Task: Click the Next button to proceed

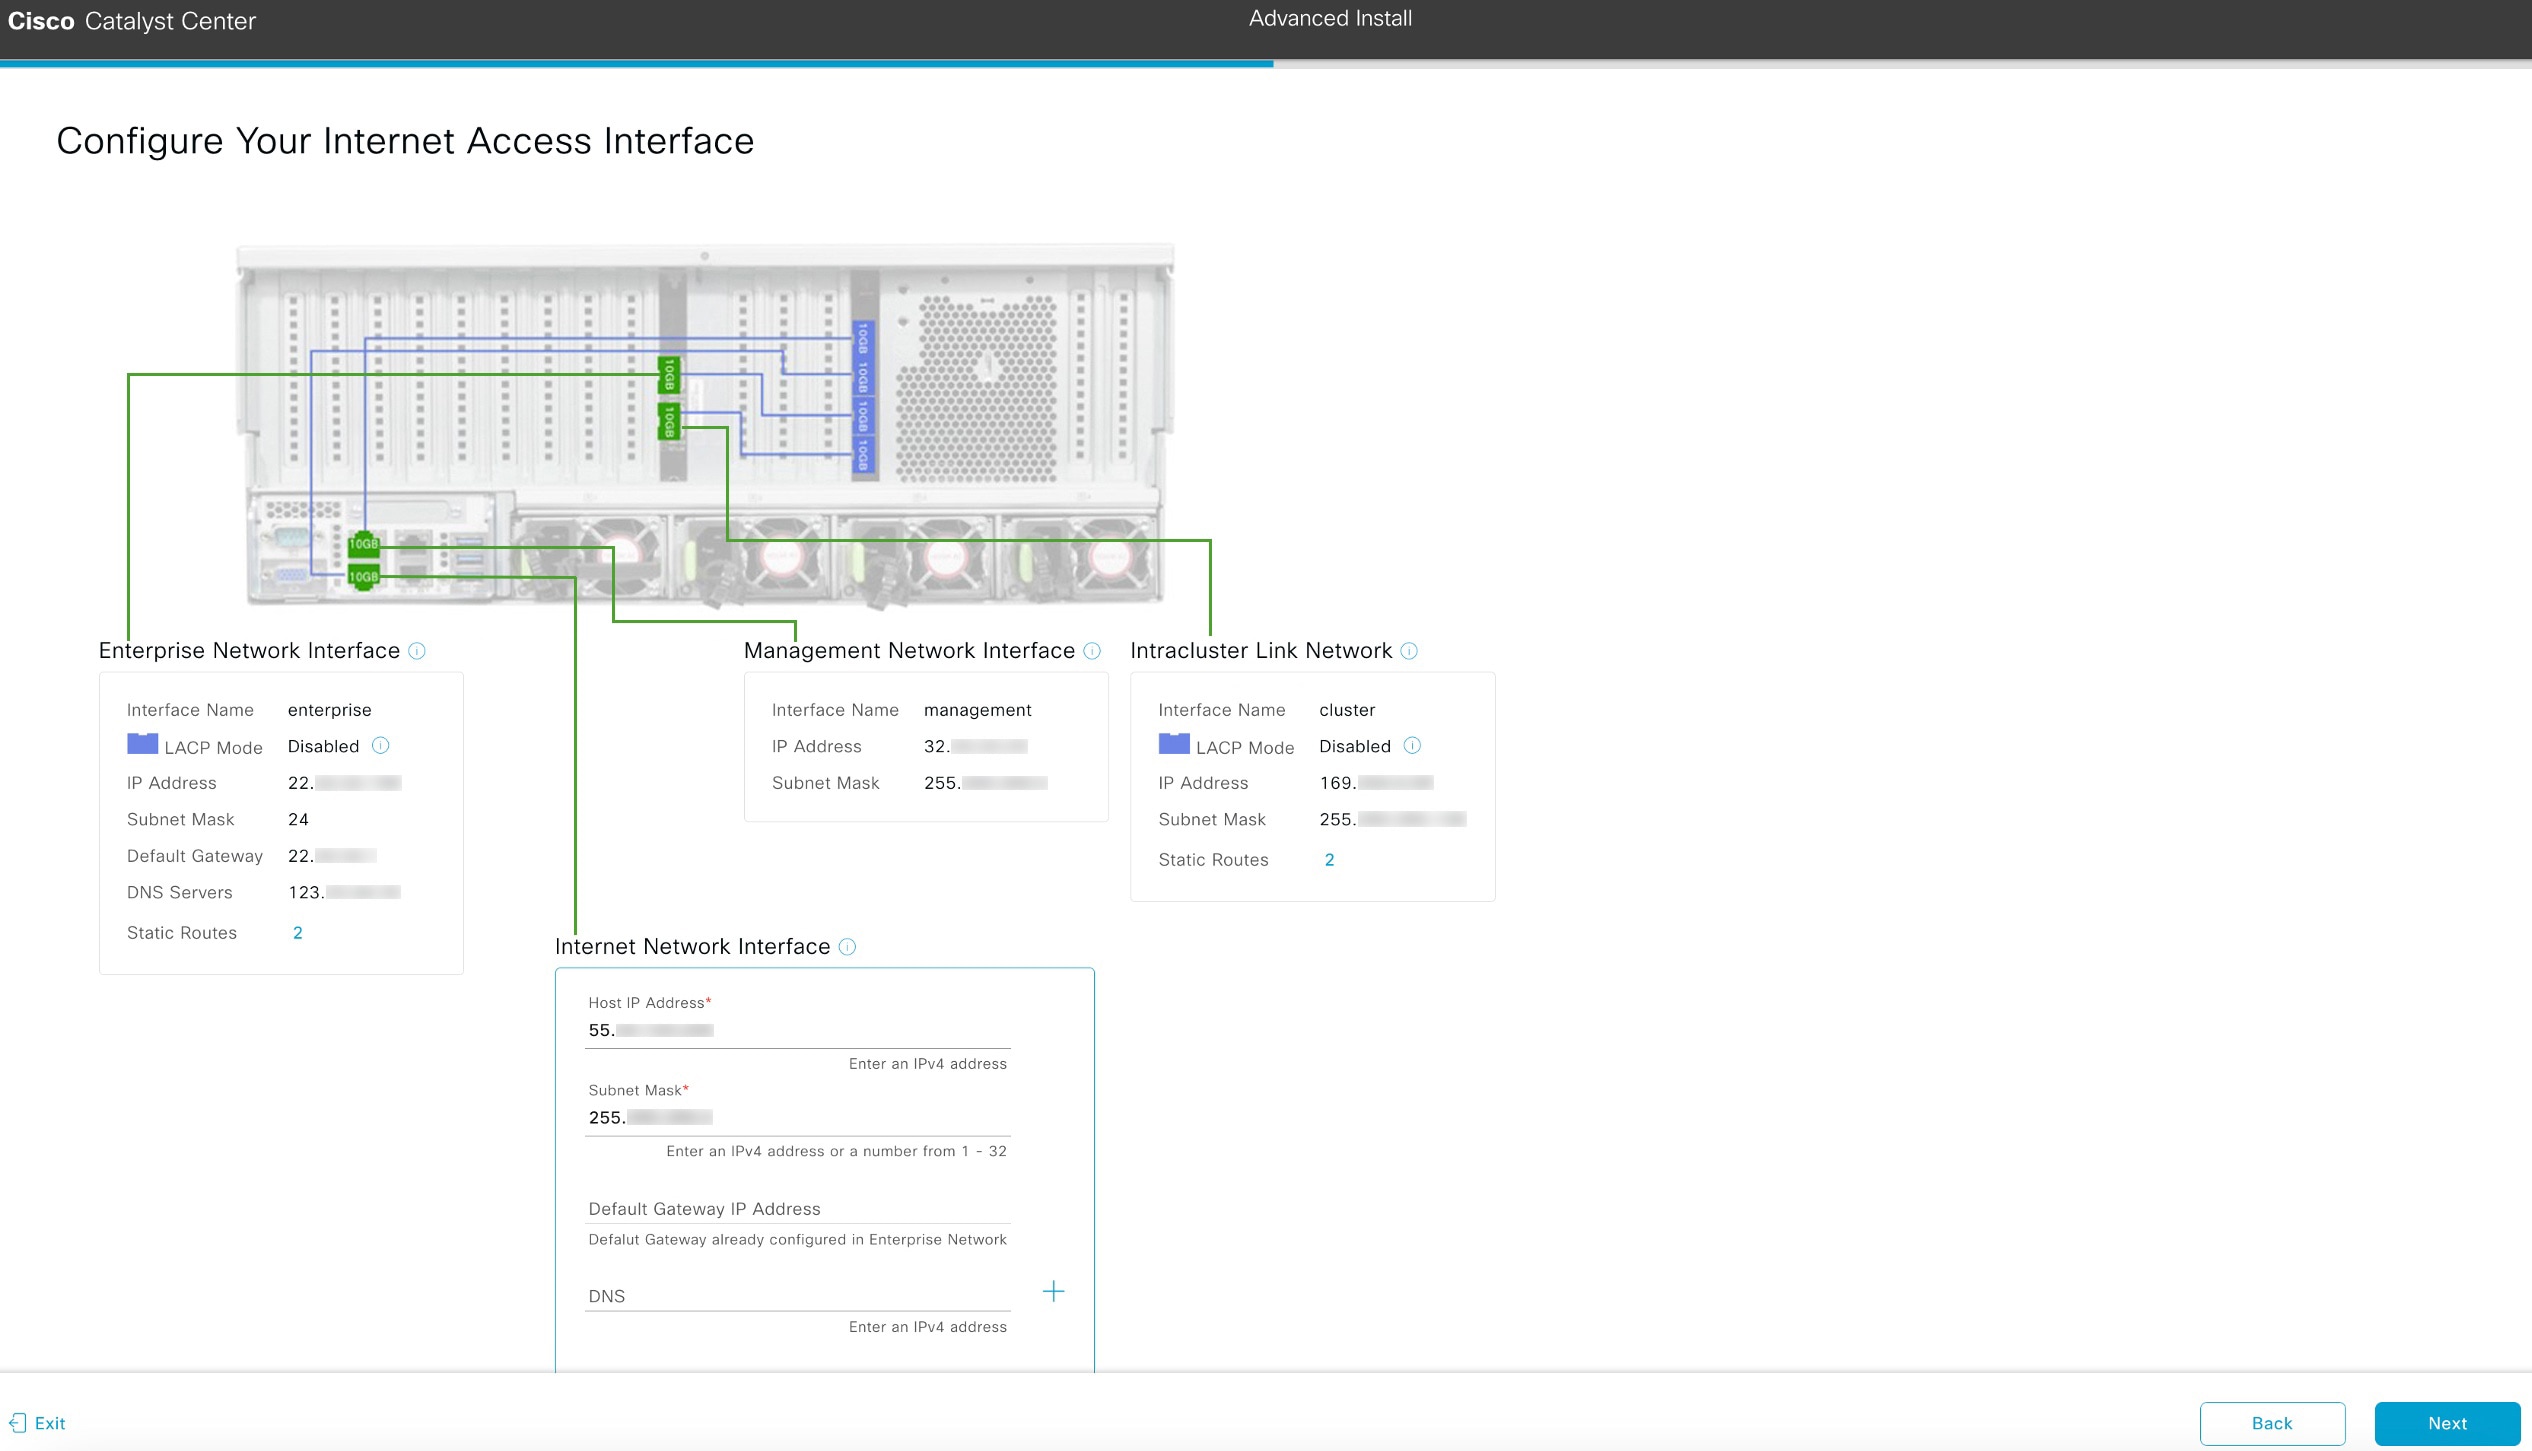Action: (2447, 1423)
